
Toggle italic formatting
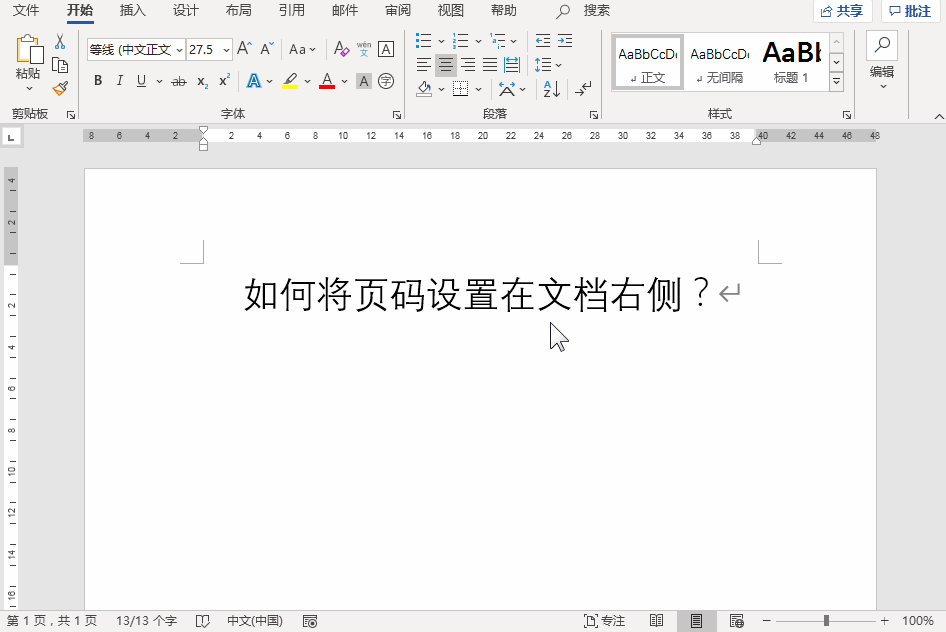pos(119,81)
